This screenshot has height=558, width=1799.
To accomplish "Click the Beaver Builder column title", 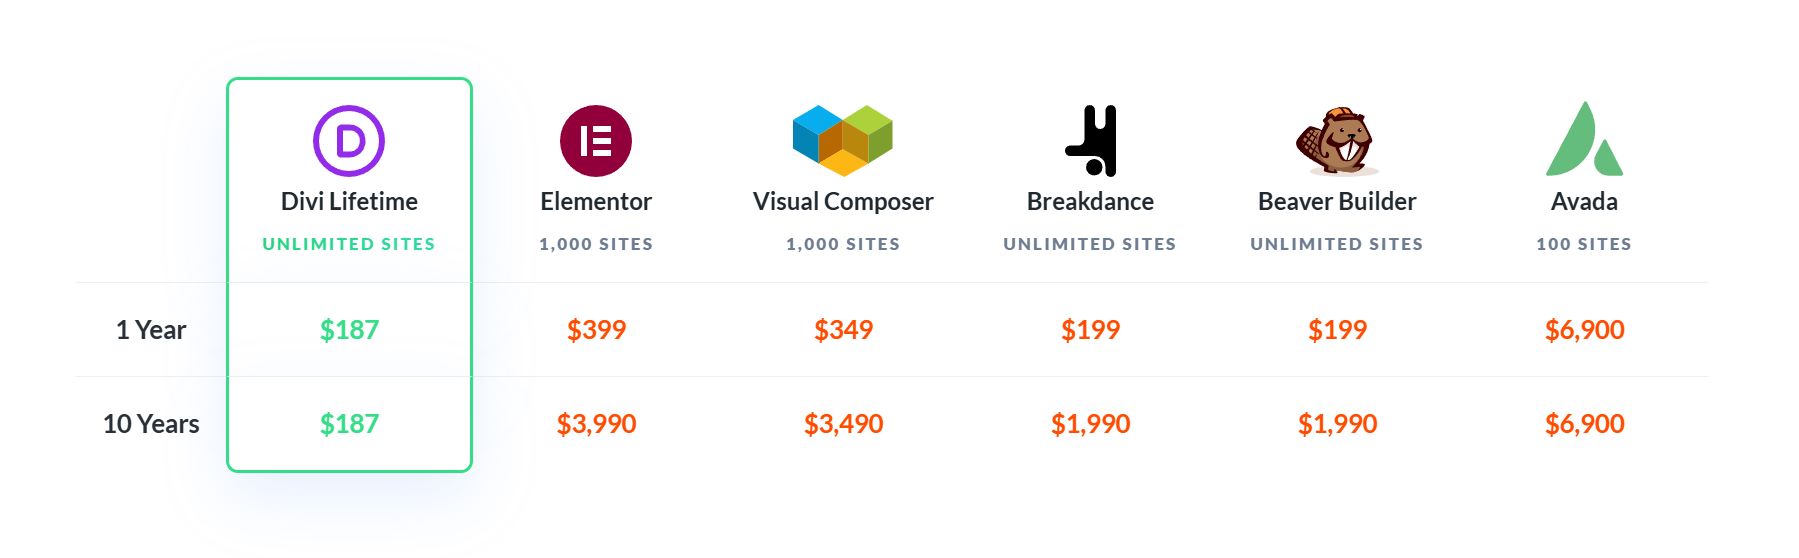I will (x=1337, y=201).
